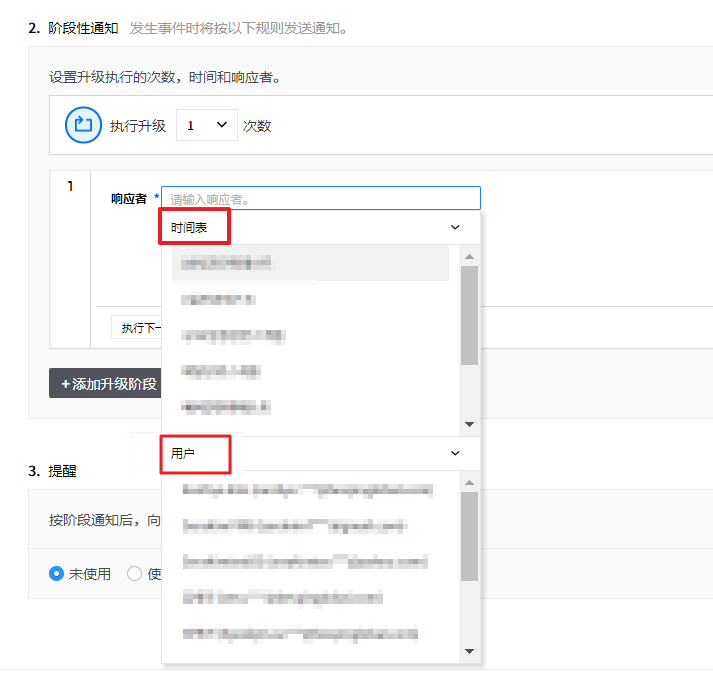Open the 执行升级 count dropdown
713x684 pixels.
pos(207,126)
